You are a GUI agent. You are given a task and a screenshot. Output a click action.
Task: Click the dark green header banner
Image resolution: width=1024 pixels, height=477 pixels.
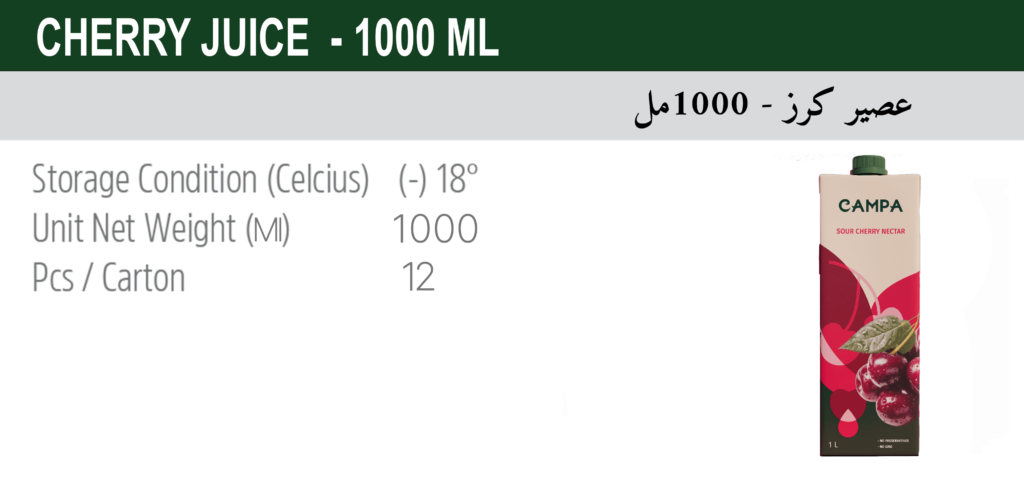coord(512,35)
